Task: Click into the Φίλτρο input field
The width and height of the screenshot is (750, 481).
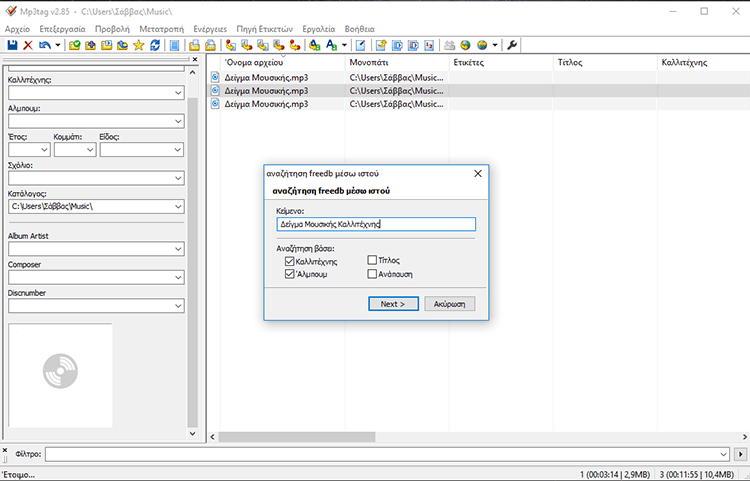Action: tap(387, 454)
